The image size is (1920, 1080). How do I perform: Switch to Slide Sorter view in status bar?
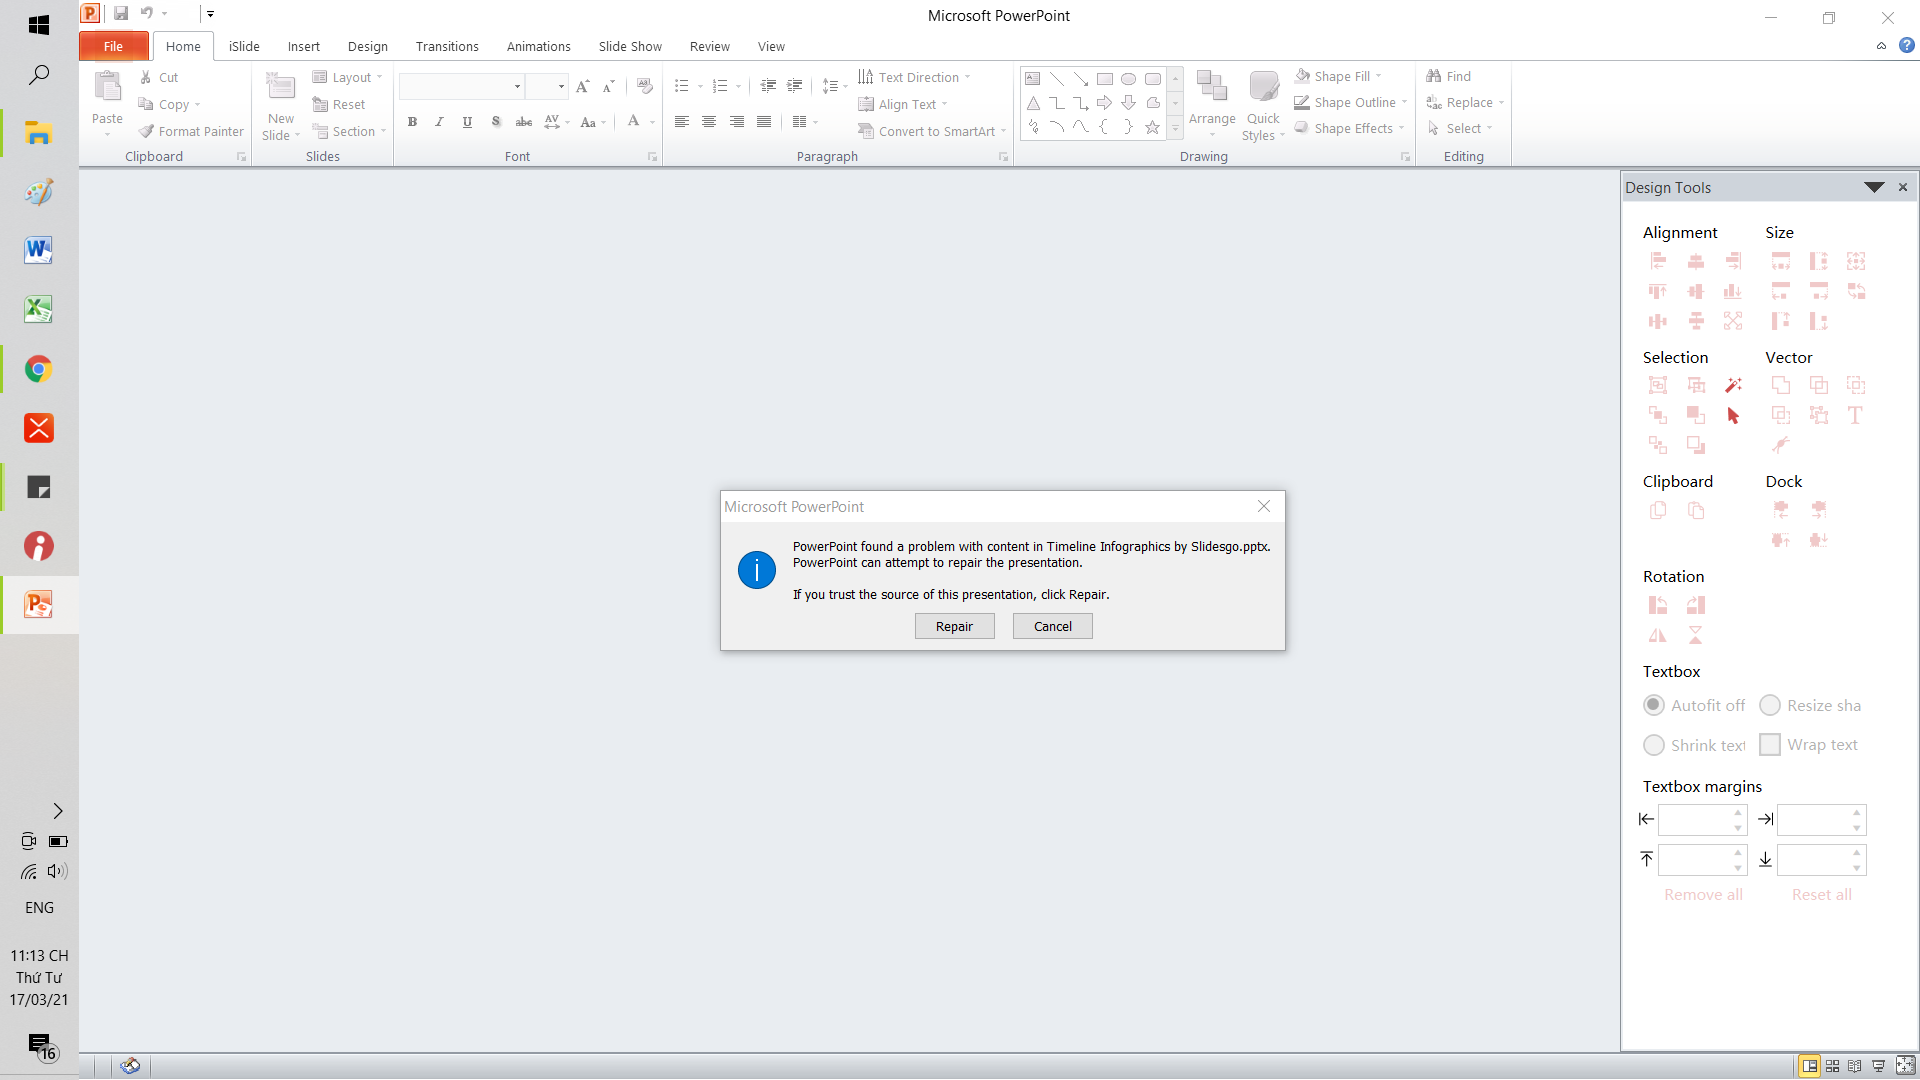coord(1832,1066)
